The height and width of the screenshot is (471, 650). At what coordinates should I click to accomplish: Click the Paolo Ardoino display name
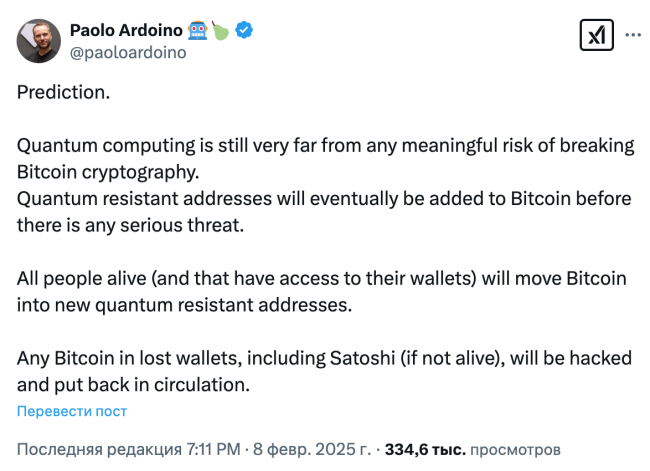pos(126,30)
